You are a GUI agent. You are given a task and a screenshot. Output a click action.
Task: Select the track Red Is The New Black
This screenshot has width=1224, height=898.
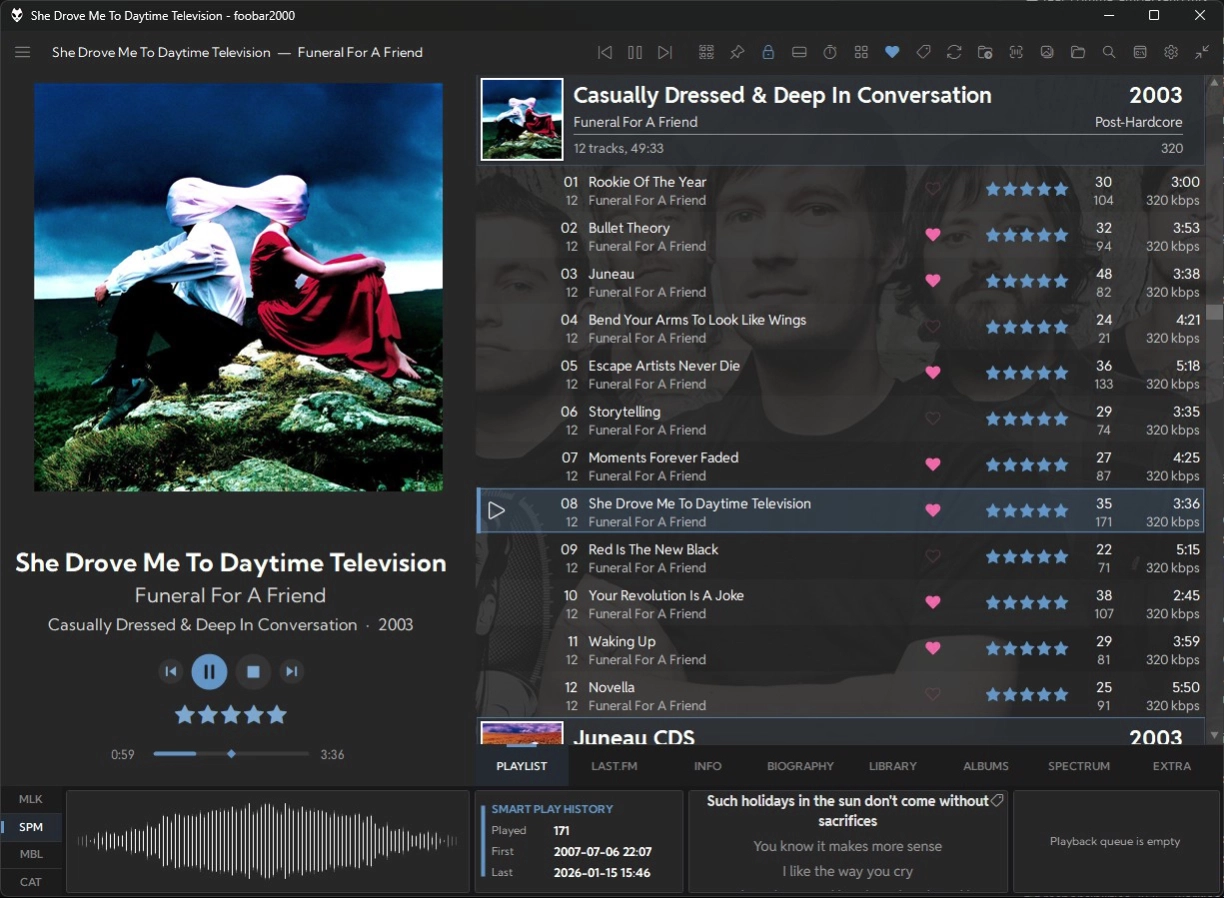(x=839, y=557)
